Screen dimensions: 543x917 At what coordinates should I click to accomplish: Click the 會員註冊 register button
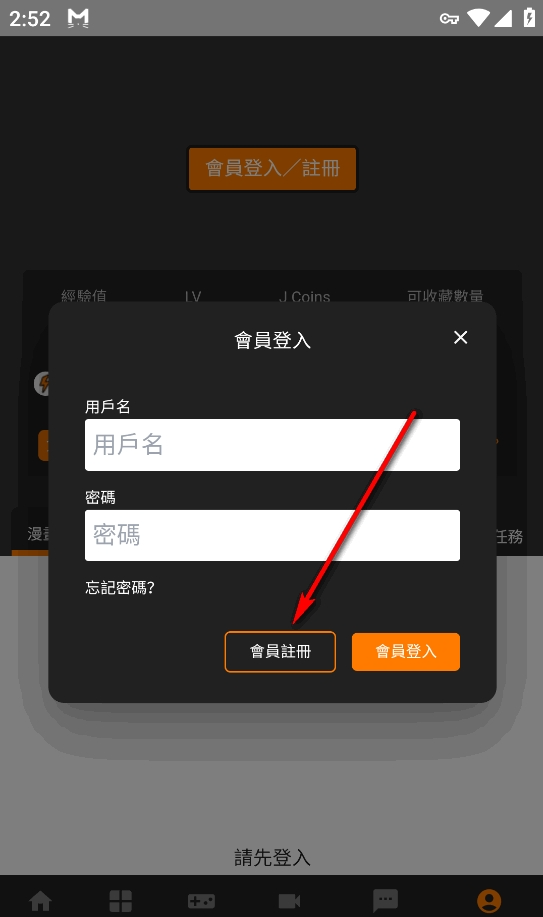pos(280,651)
